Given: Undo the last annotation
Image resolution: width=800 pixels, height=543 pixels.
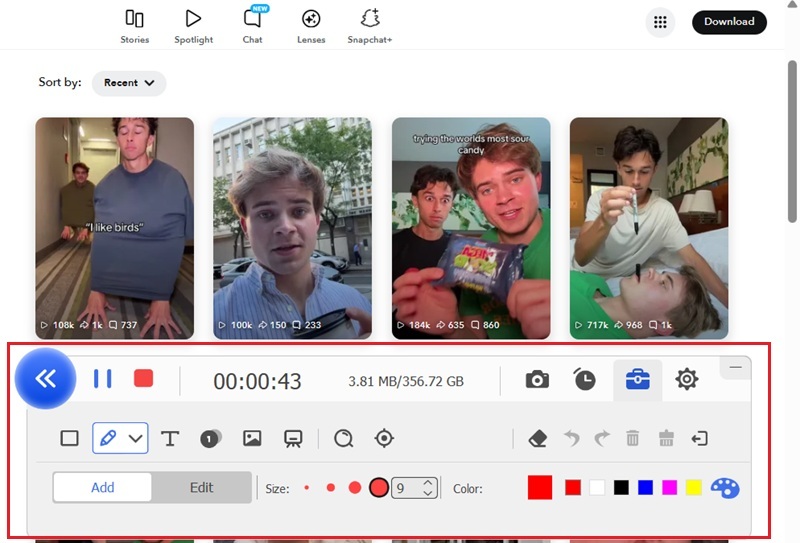Looking at the screenshot, I should tap(571, 438).
